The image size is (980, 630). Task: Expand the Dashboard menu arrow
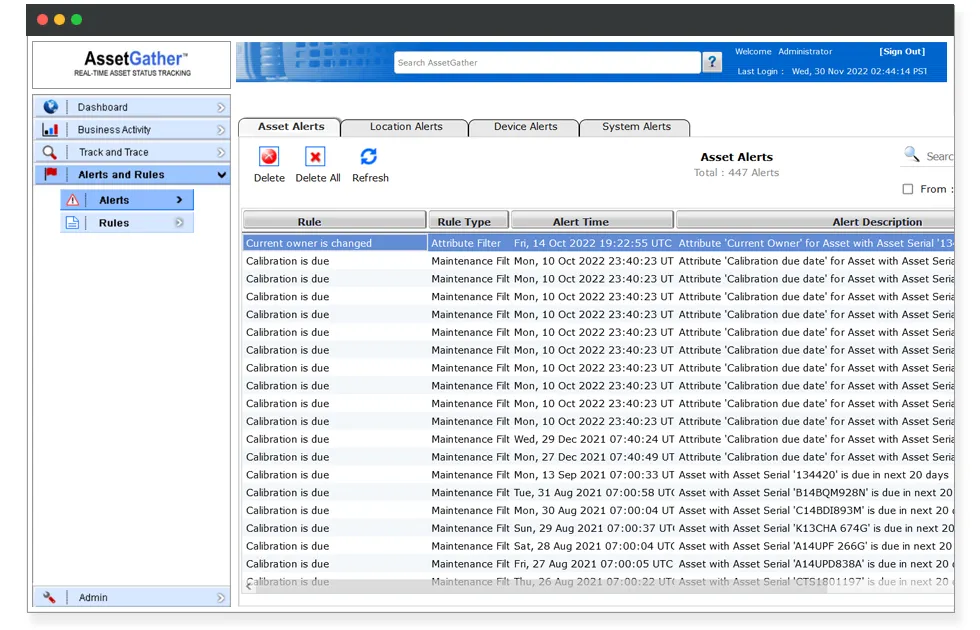pos(221,108)
